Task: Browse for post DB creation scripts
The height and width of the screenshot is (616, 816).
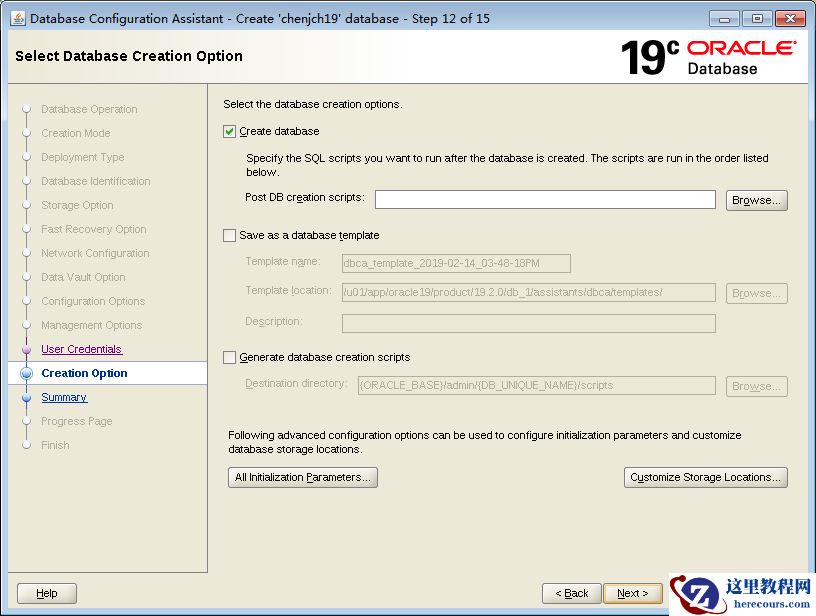Action: pos(757,200)
